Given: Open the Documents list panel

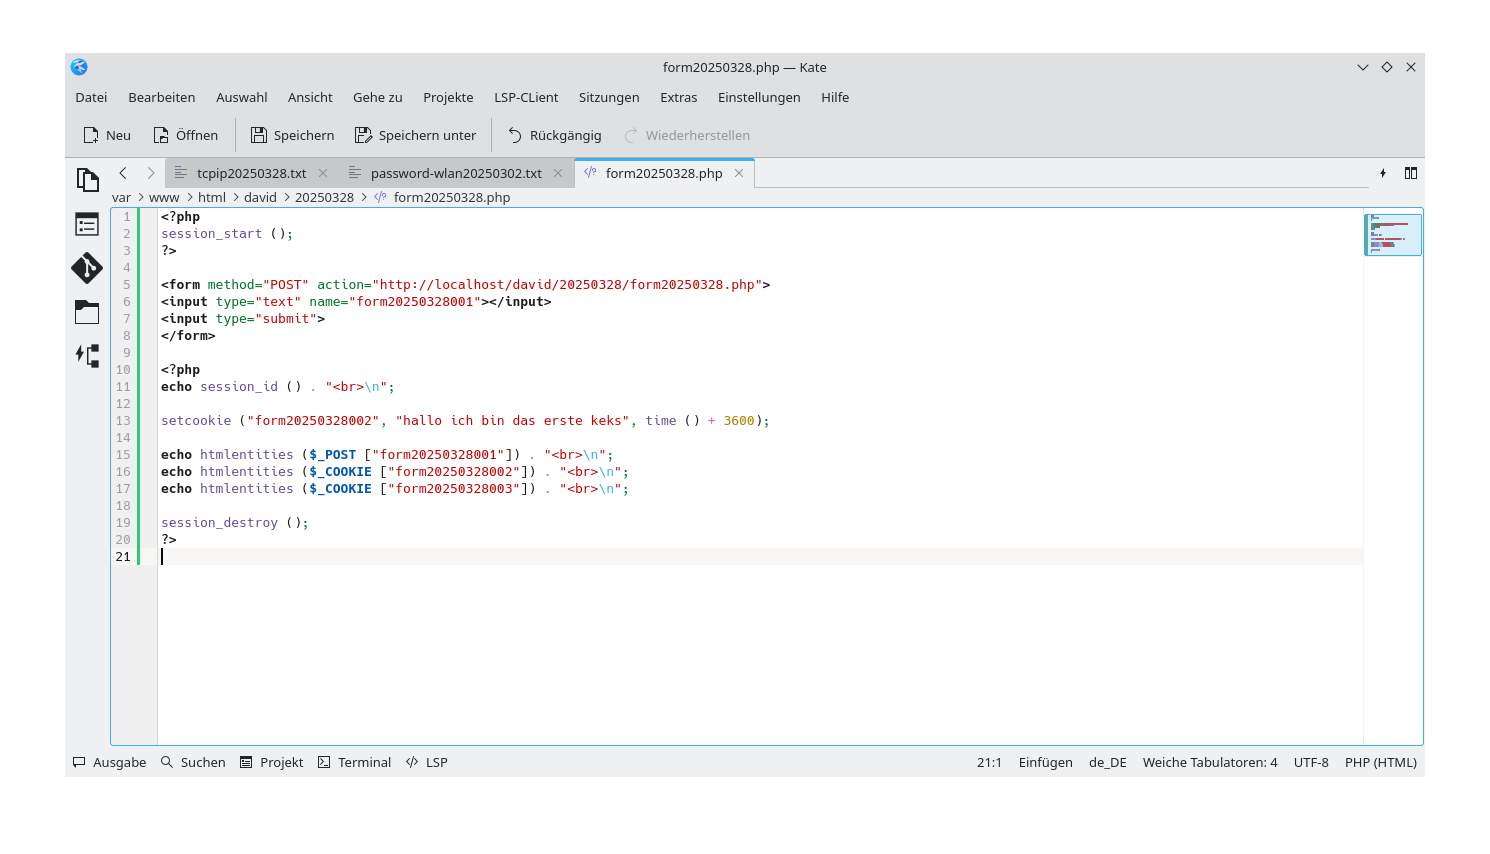Looking at the screenshot, I should [x=88, y=178].
